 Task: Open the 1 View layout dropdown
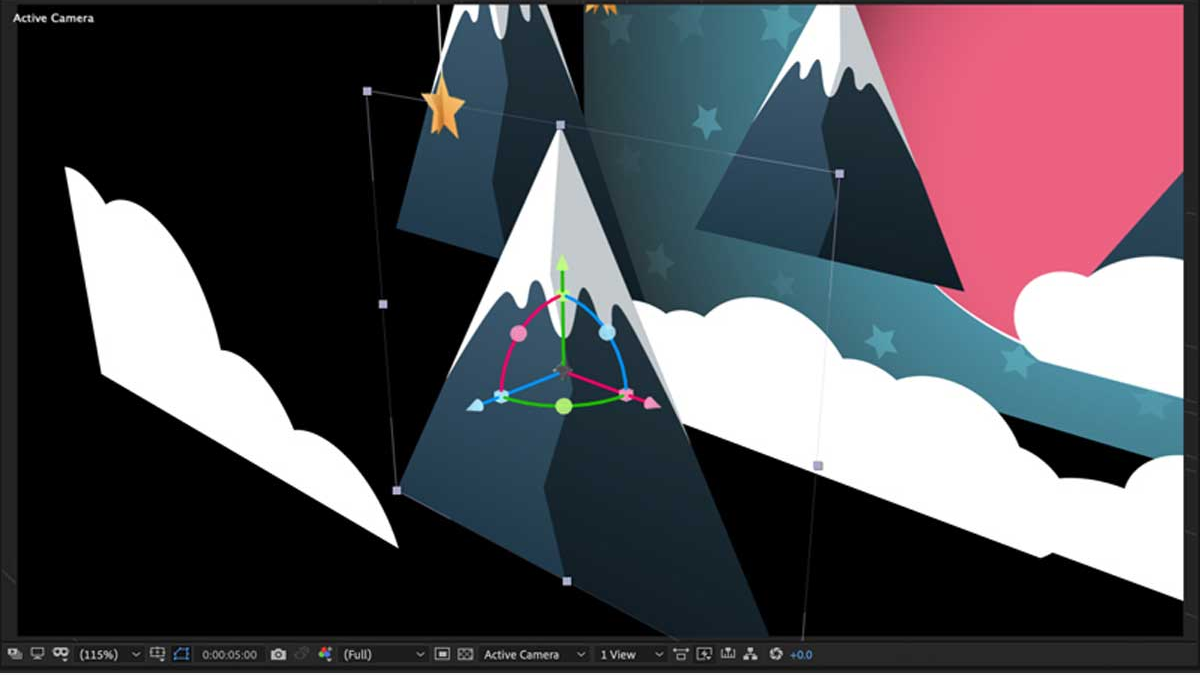pyautogui.click(x=630, y=654)
